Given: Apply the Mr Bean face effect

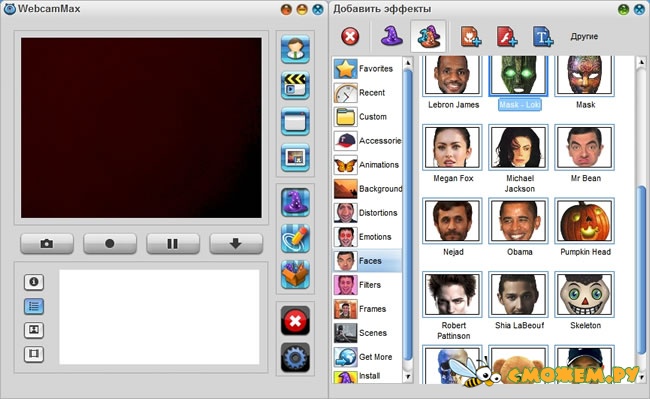Looking at the screenshot, I should pos(585,148).
